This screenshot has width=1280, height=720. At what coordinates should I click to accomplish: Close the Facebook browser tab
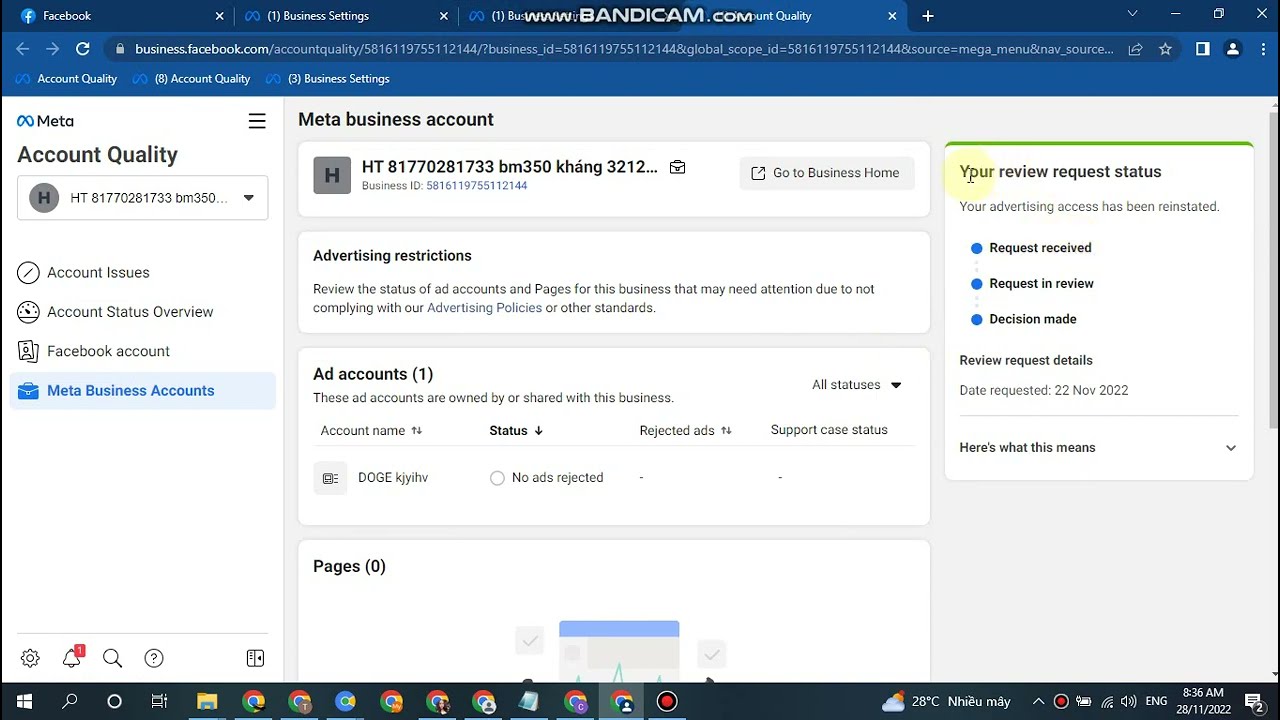point(219,16)
